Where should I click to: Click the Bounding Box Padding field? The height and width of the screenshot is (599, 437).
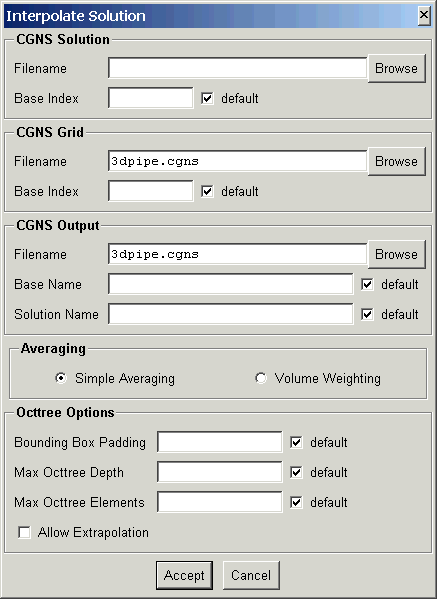pyautogui.click(x=220, y=442)
